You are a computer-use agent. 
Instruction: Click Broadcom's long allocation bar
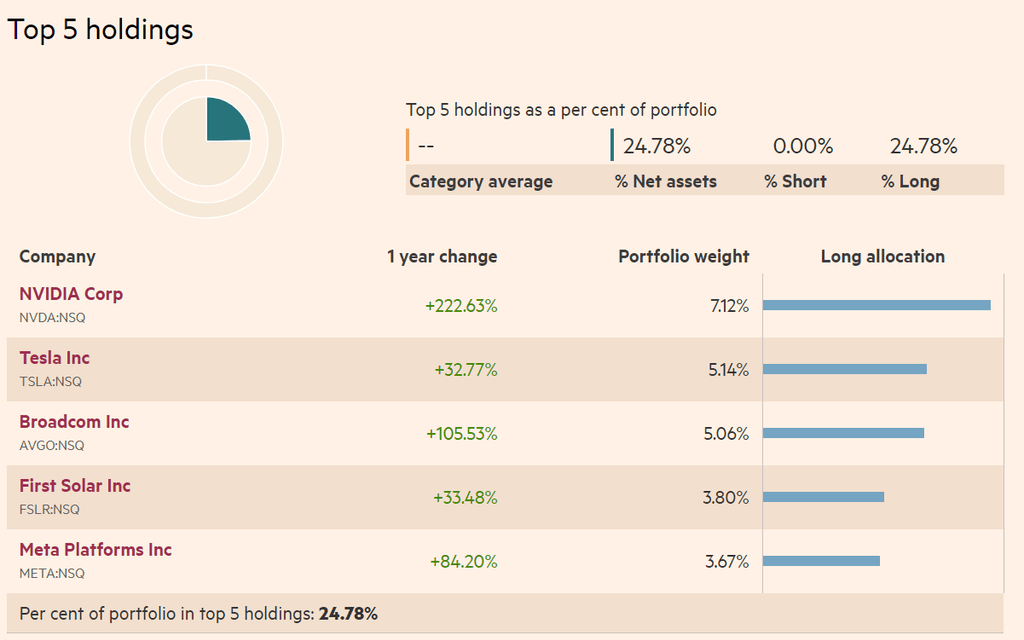pos(843,433)
